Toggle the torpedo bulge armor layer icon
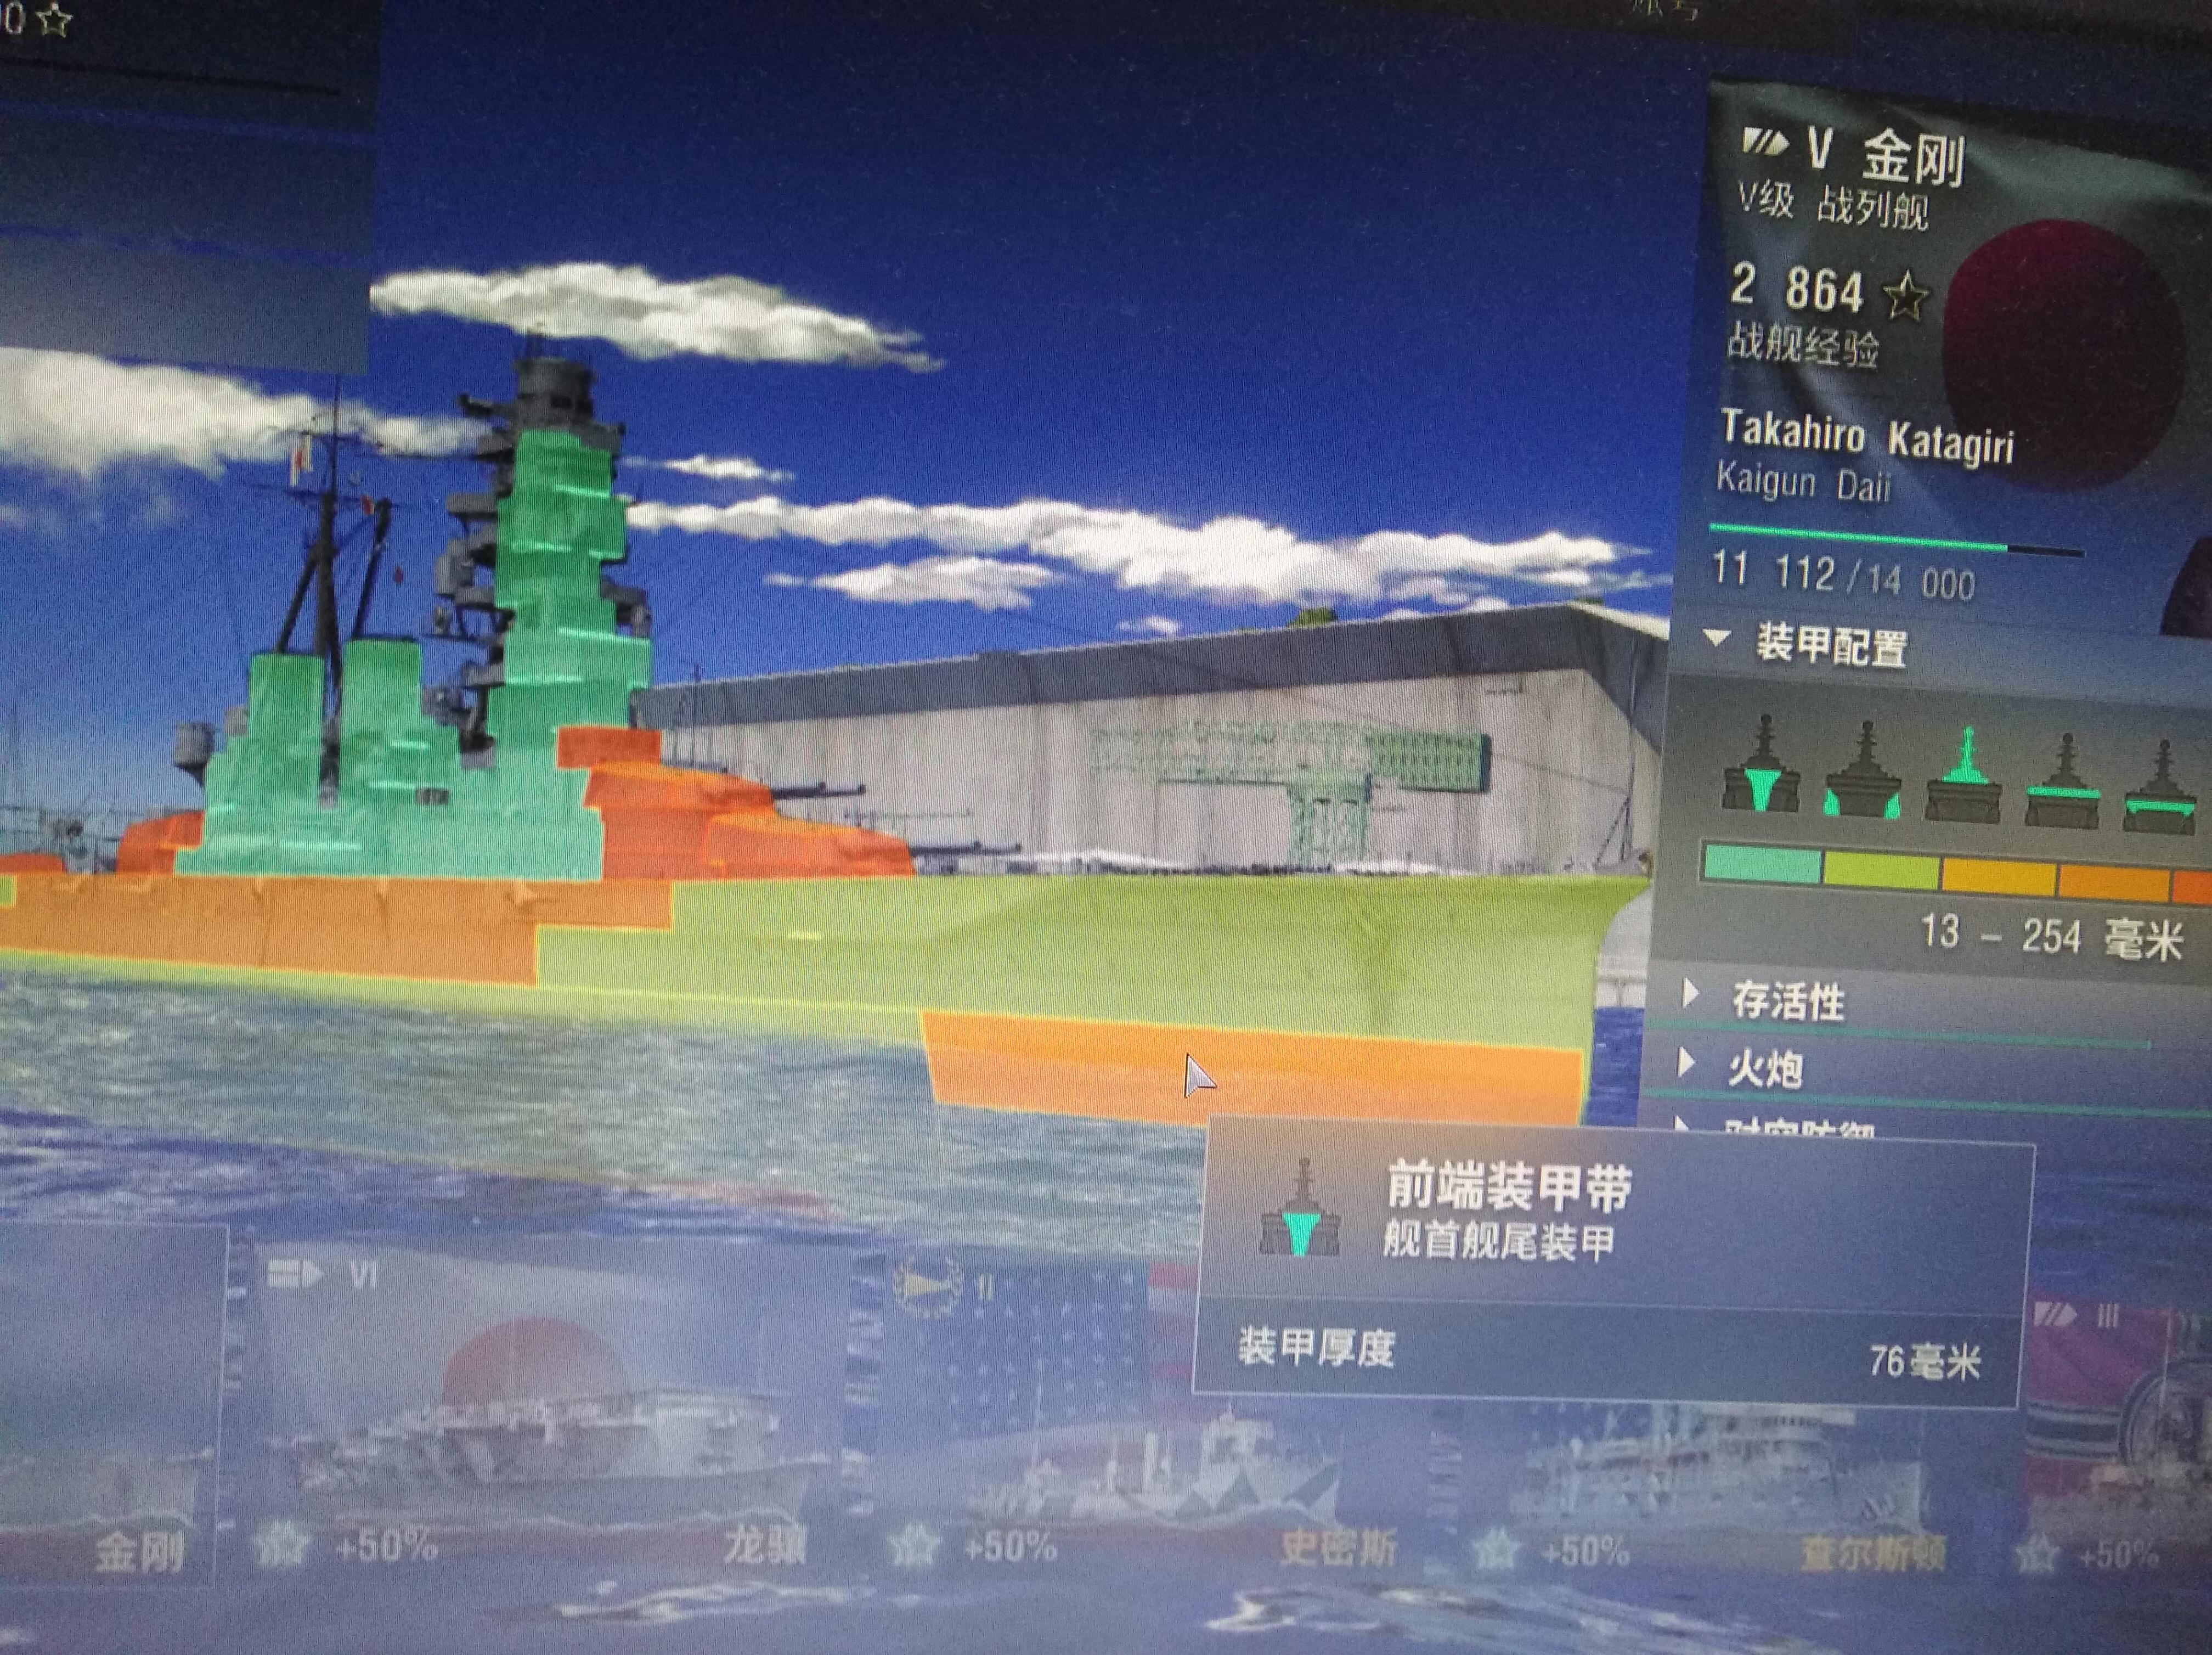 [x=1863, y=770]
